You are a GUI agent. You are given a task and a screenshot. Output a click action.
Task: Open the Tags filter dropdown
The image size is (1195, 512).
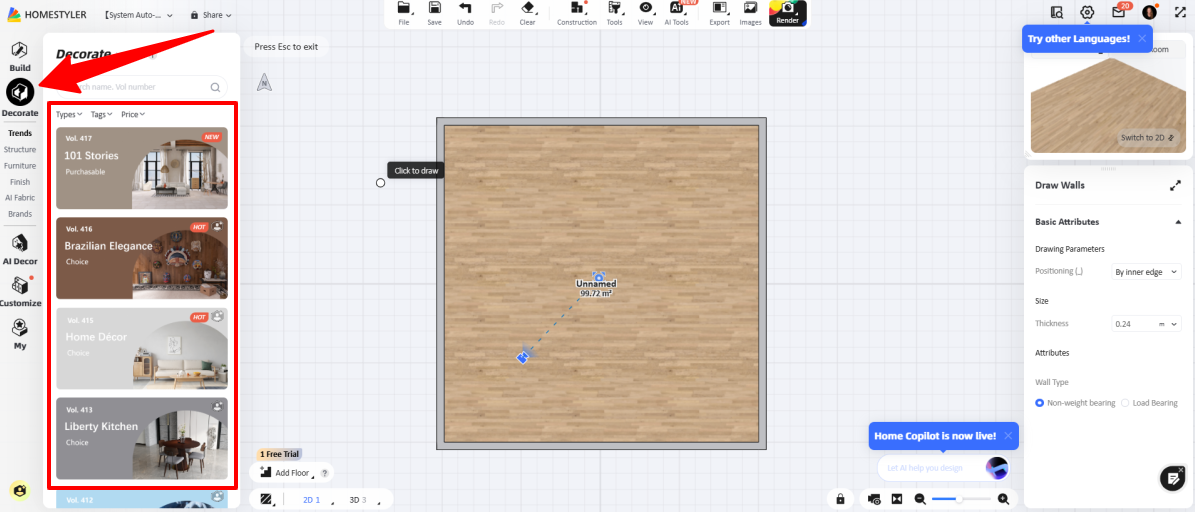pos(101,114)
